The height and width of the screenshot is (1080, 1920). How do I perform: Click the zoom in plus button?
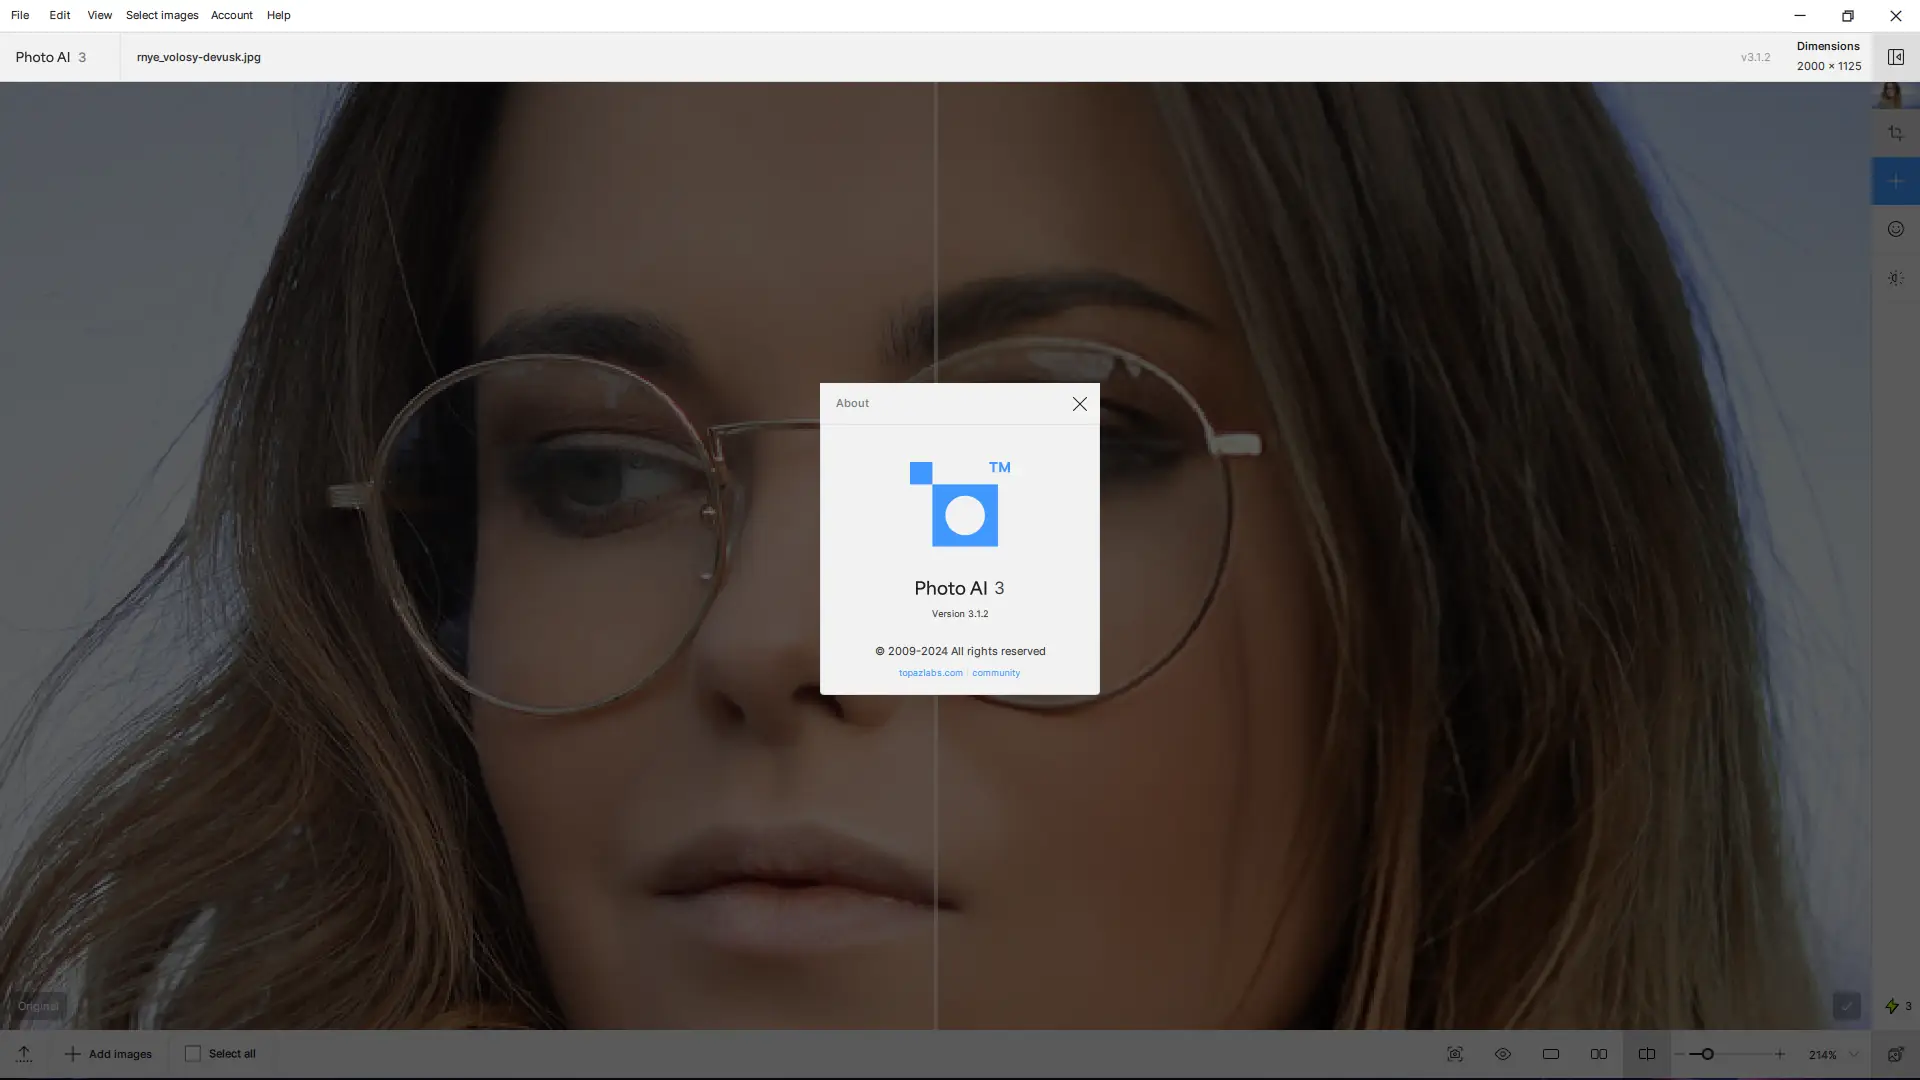pyautogui.click(x=1780, y=1054)
